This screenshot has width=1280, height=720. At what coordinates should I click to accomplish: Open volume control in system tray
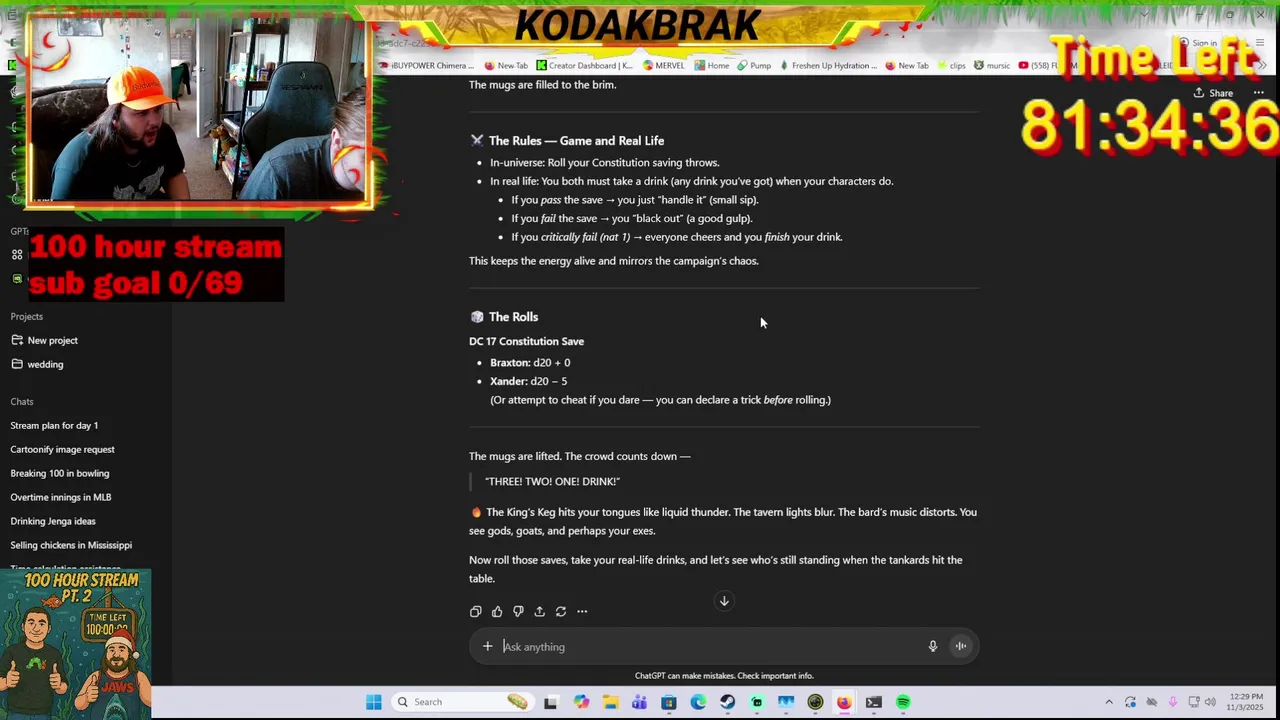(x=1210, y=702)
